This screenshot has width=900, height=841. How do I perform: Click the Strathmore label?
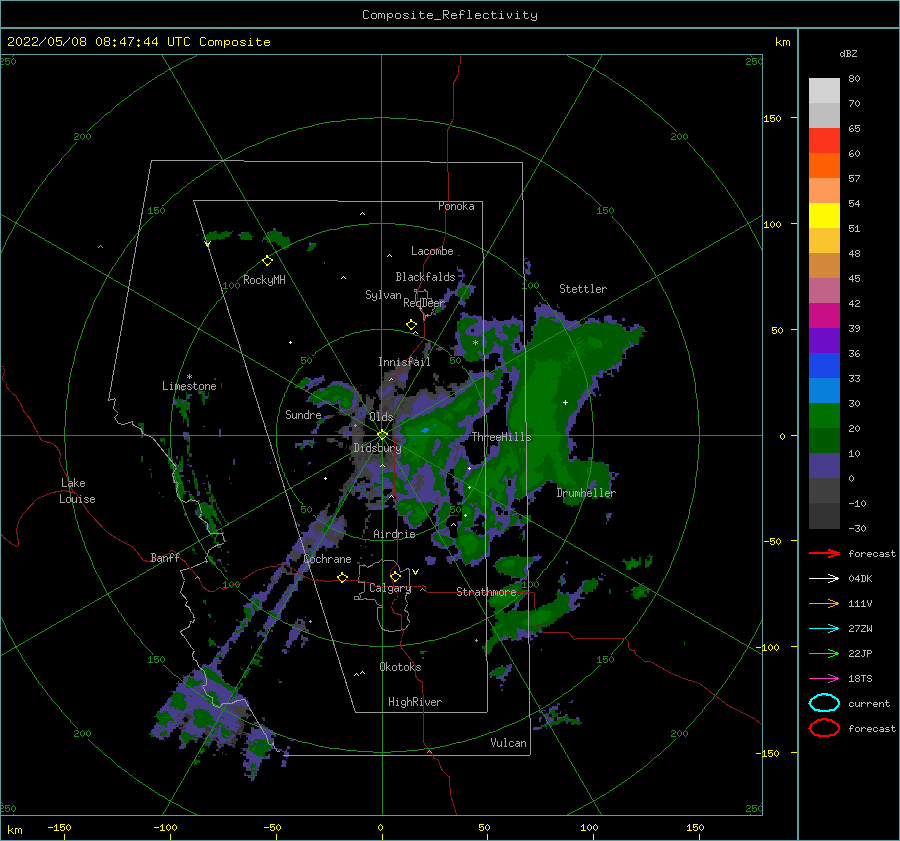[x=486, y=591]
